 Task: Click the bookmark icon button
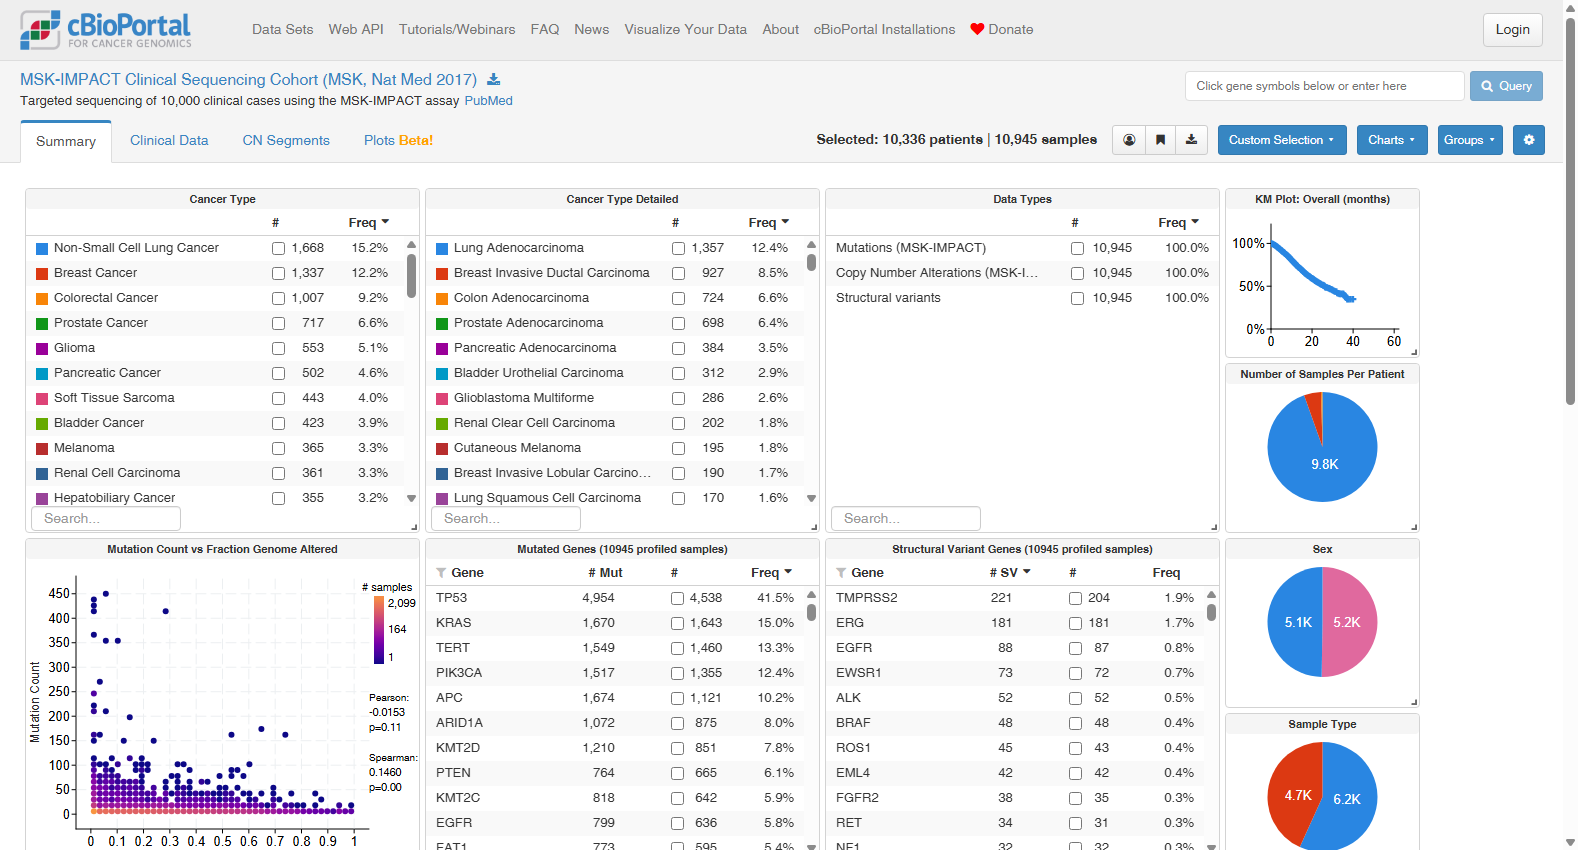tap(1160, 140)
